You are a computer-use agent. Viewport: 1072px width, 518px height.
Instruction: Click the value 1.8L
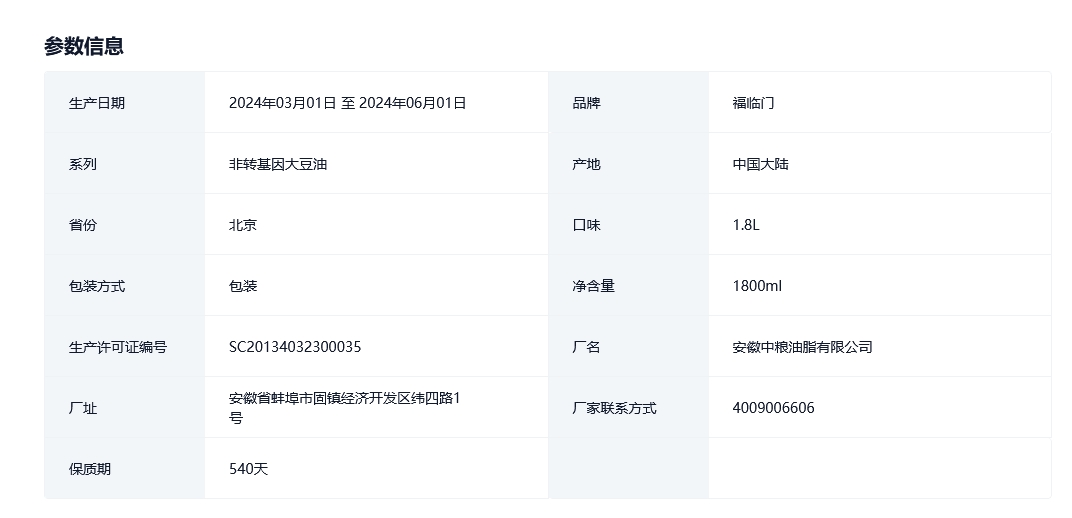tap(746, 225)
